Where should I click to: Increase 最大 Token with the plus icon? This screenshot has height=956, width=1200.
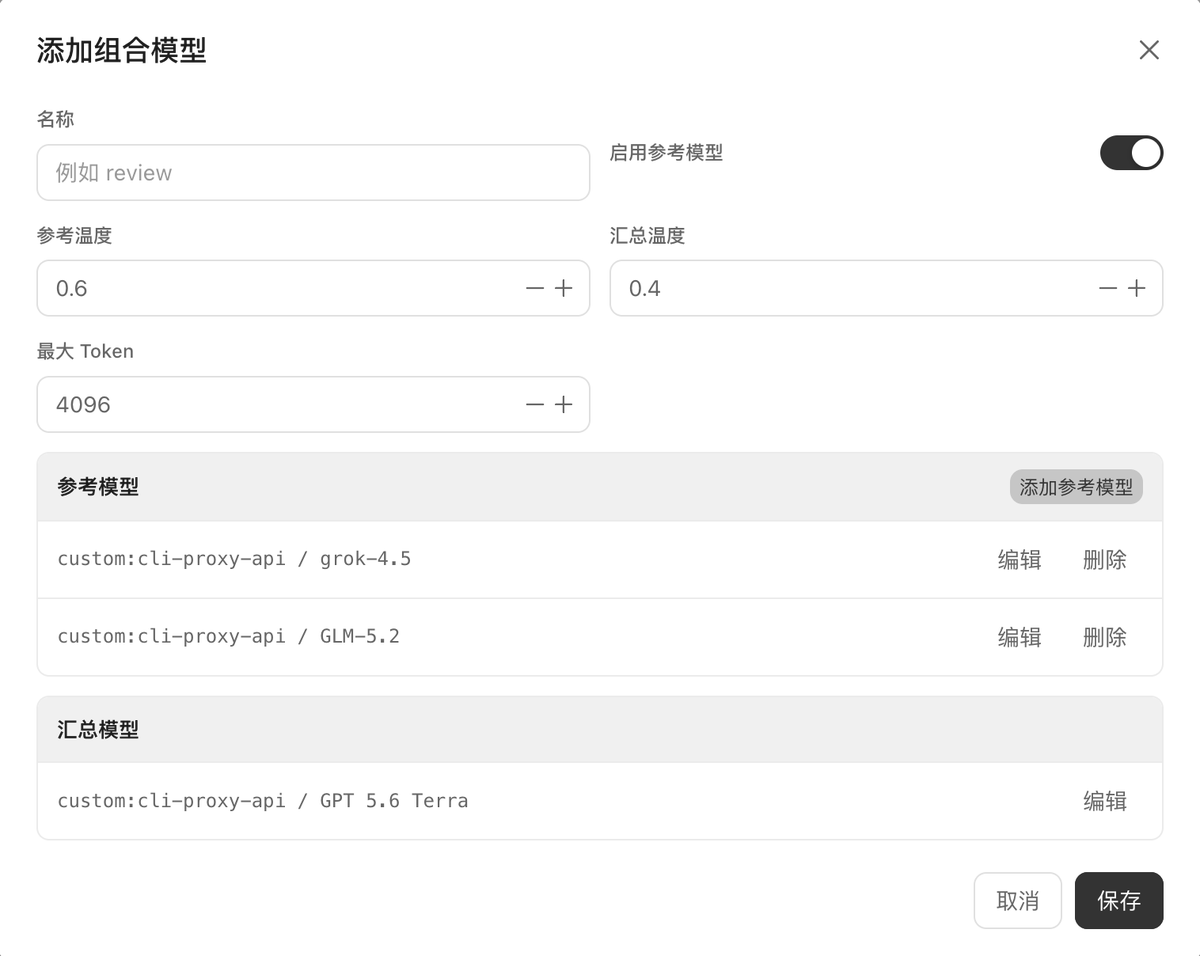click(563, 405)
